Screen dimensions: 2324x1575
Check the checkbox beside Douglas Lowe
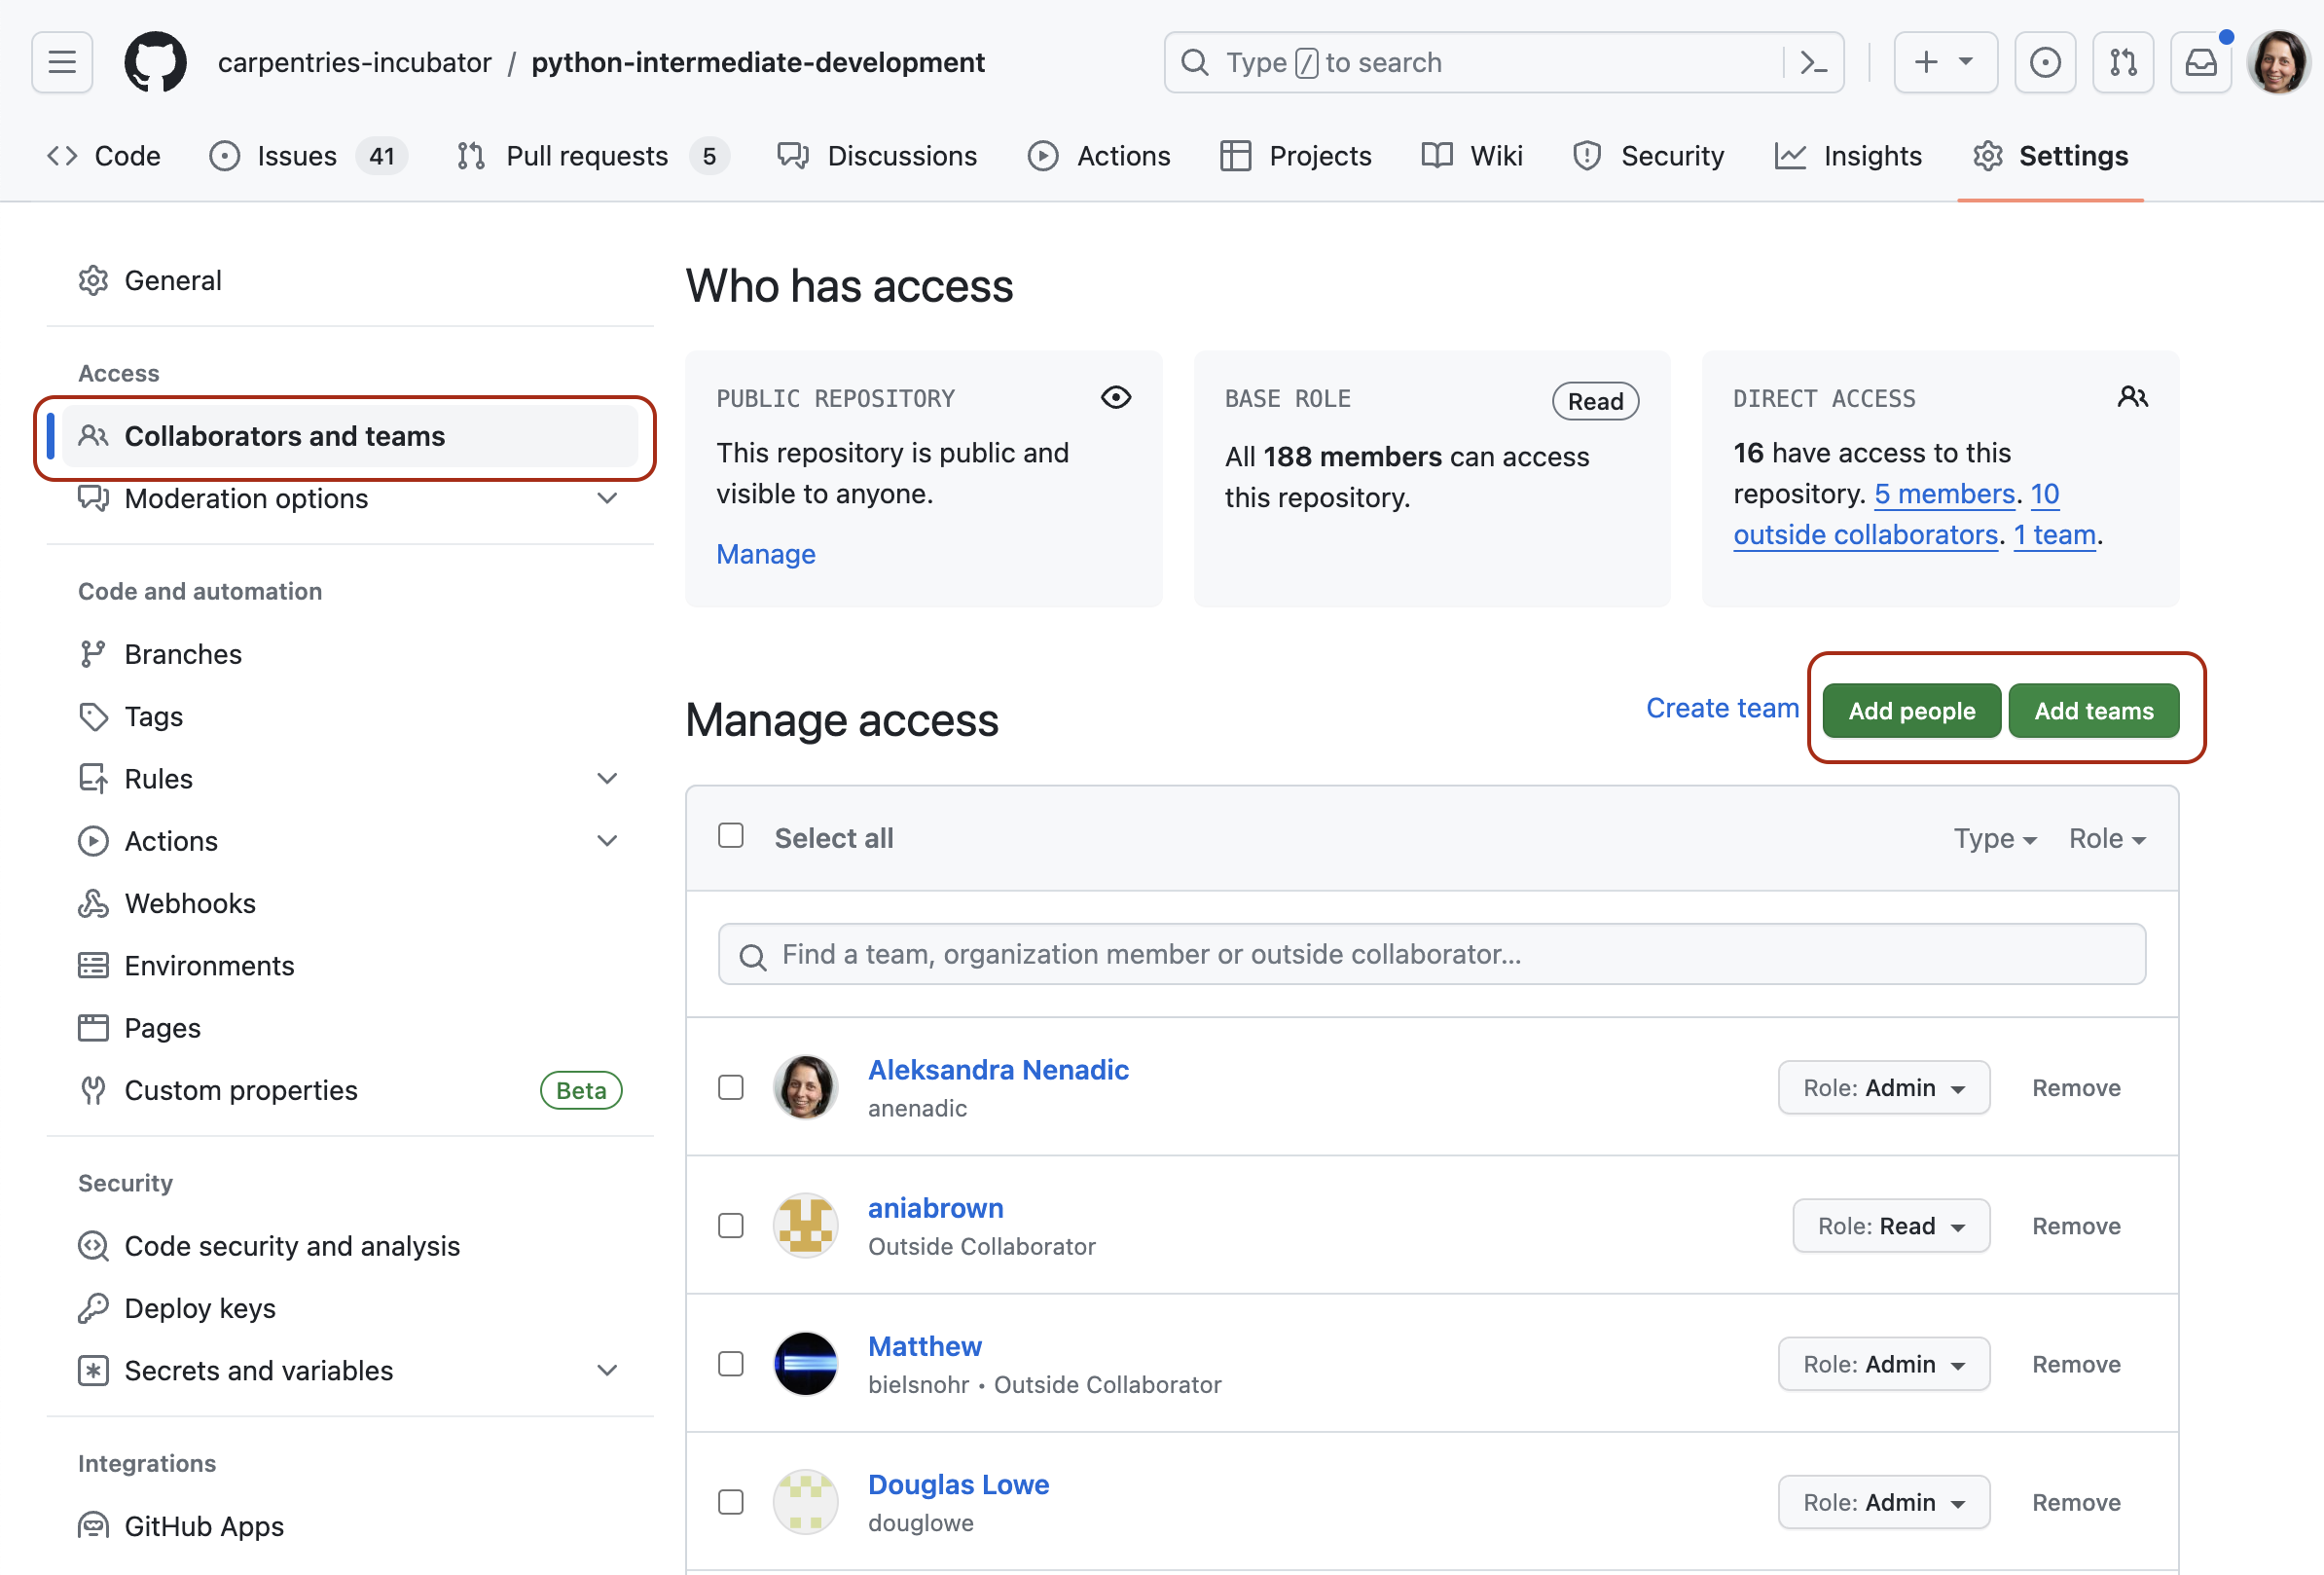(x=731, y=1501)
